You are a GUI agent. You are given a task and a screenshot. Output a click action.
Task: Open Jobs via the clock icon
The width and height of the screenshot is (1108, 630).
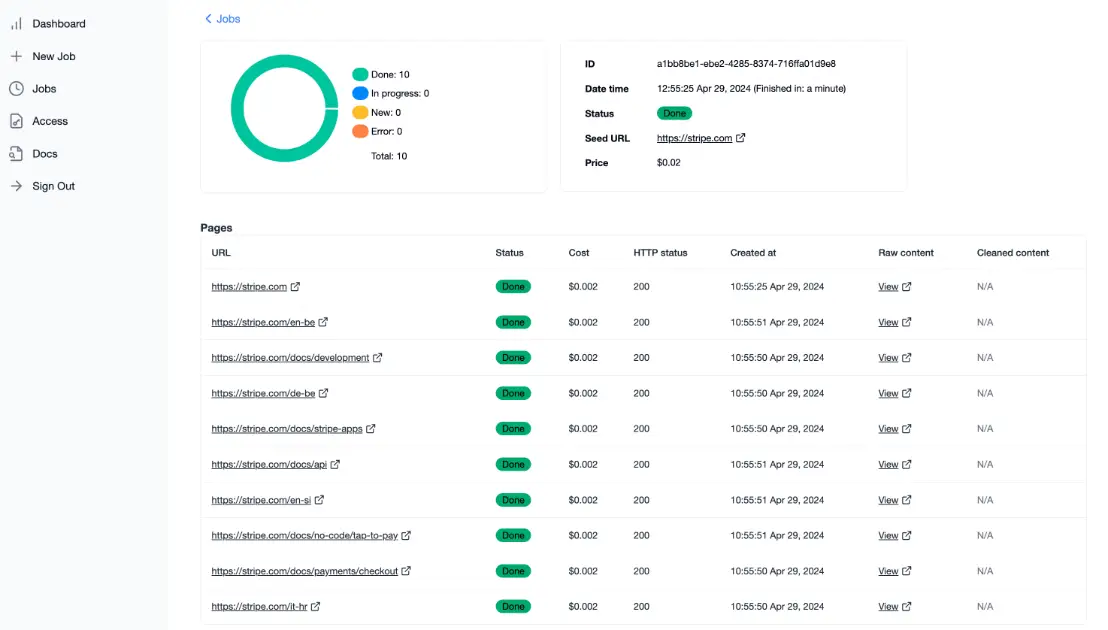click(17, 88)
